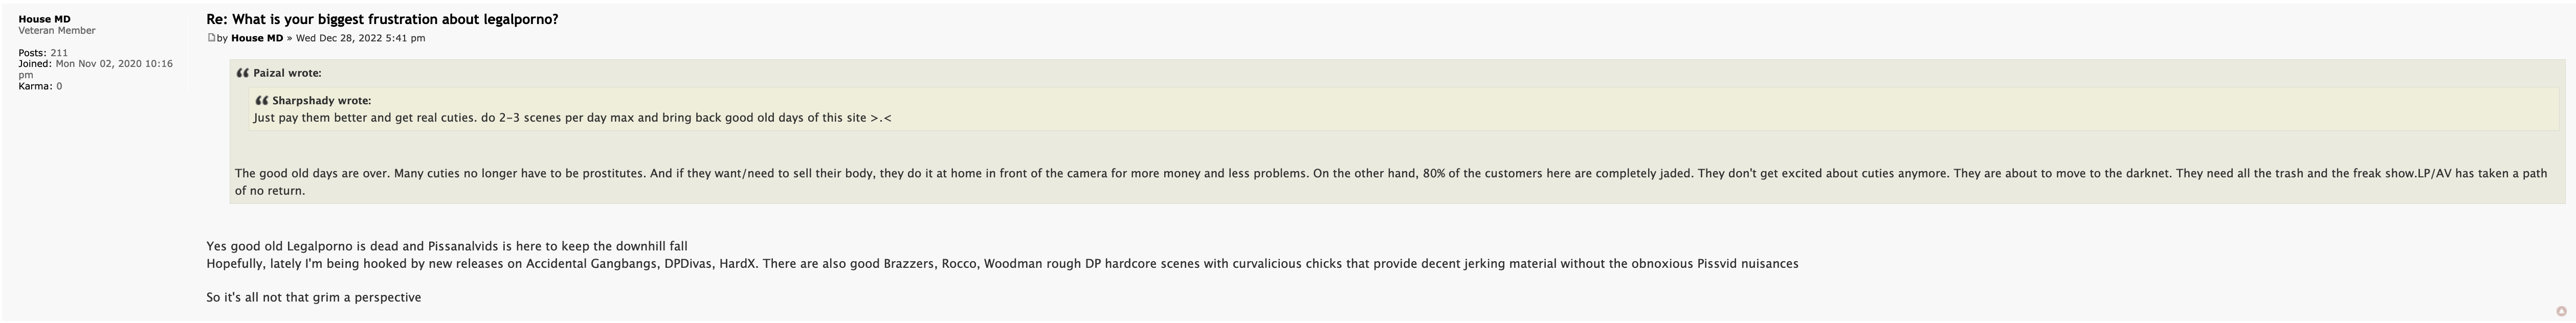Viewport: 2576px width, 323px height.
Task: Click the quote mark icon beside Sharpshady
Action: (x=261, y=101)
